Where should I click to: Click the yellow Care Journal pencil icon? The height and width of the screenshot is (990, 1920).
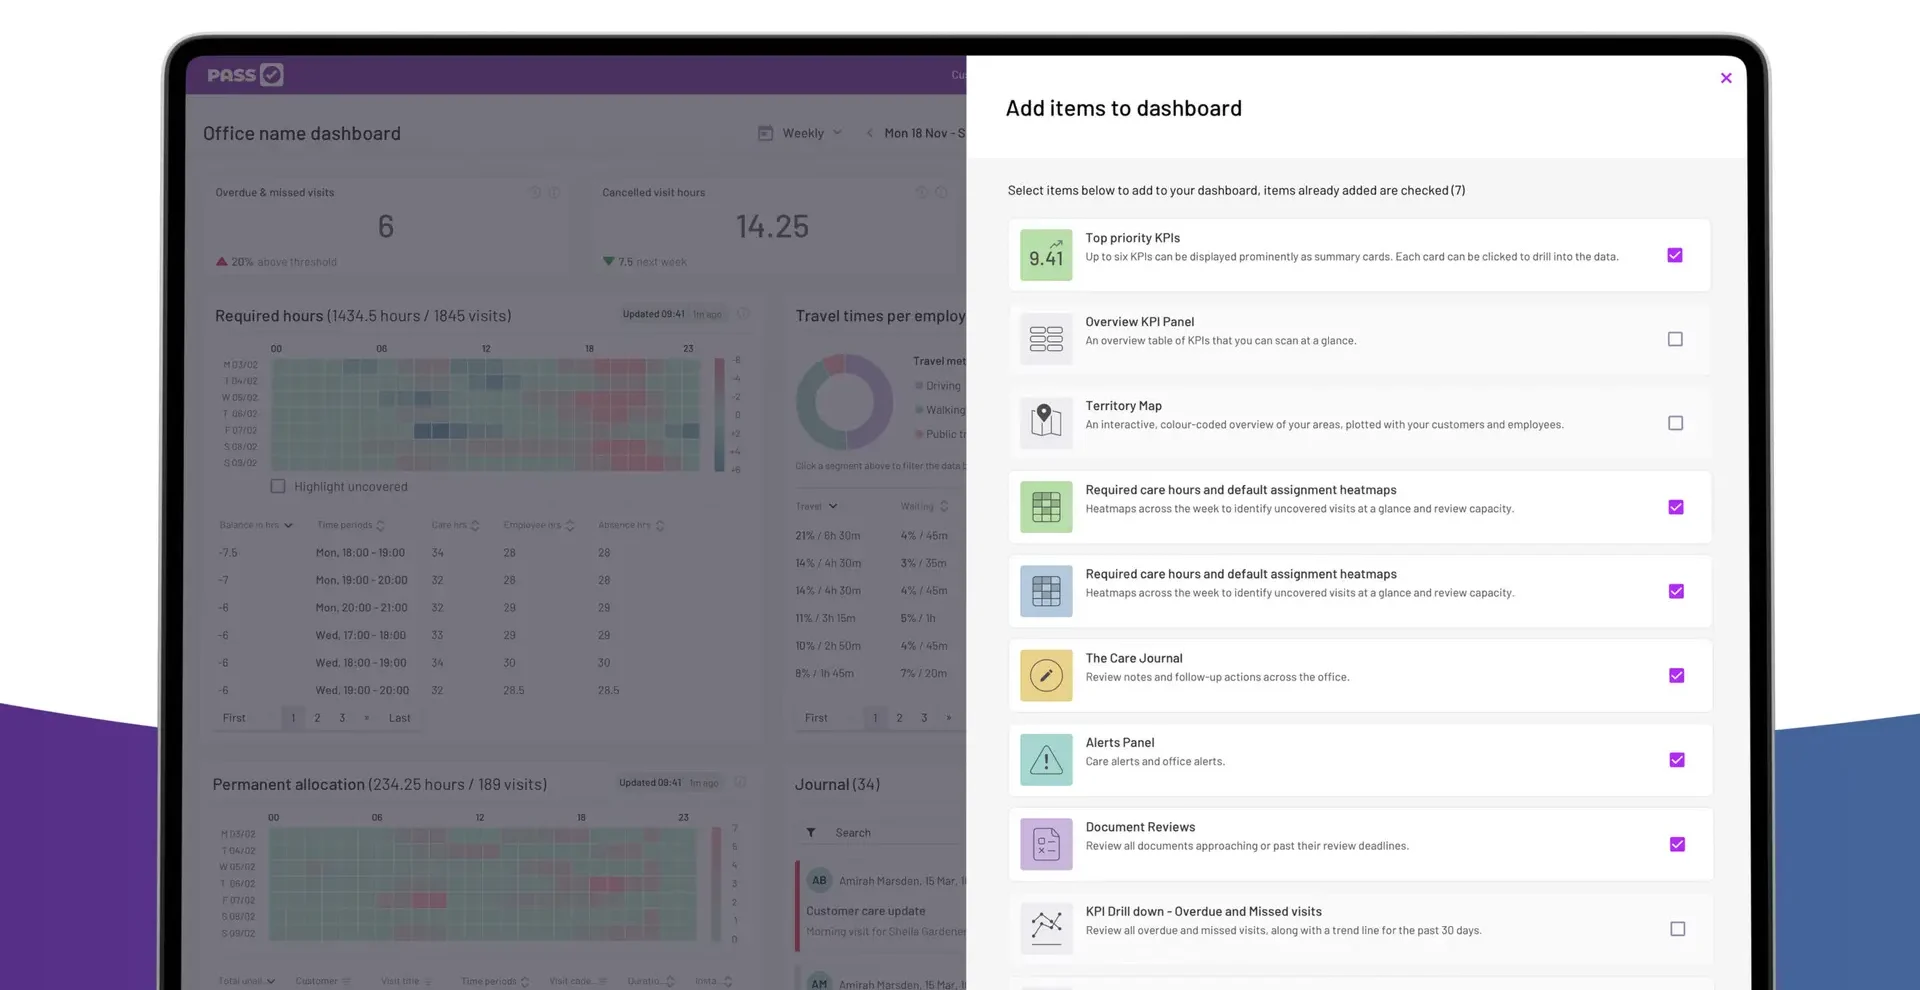tap(1046, 675)
